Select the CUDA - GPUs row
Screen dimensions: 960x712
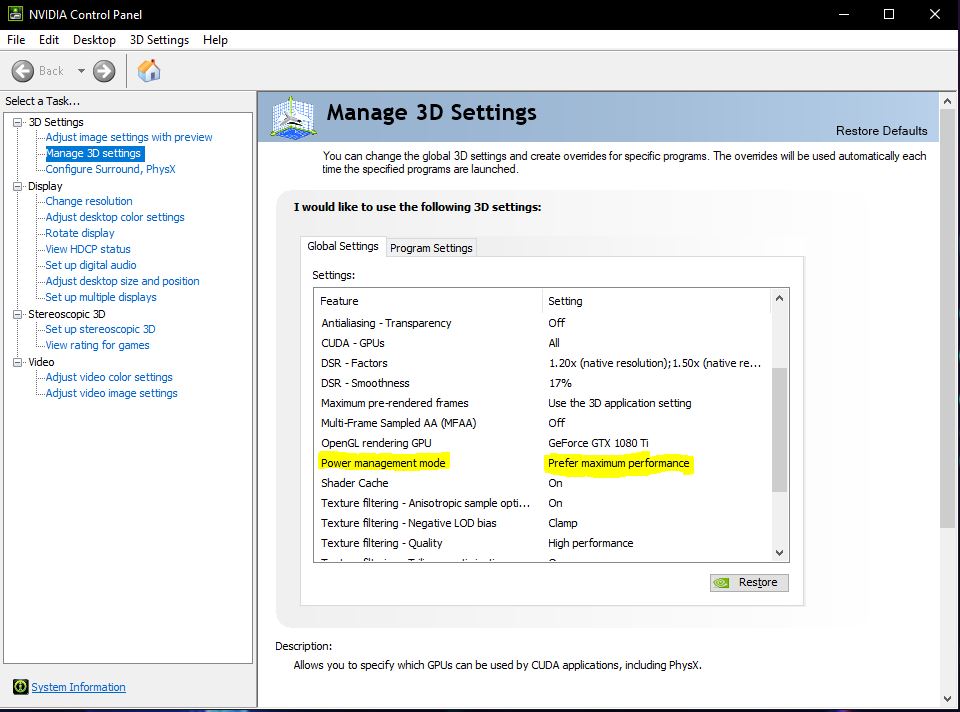[542, 343]
